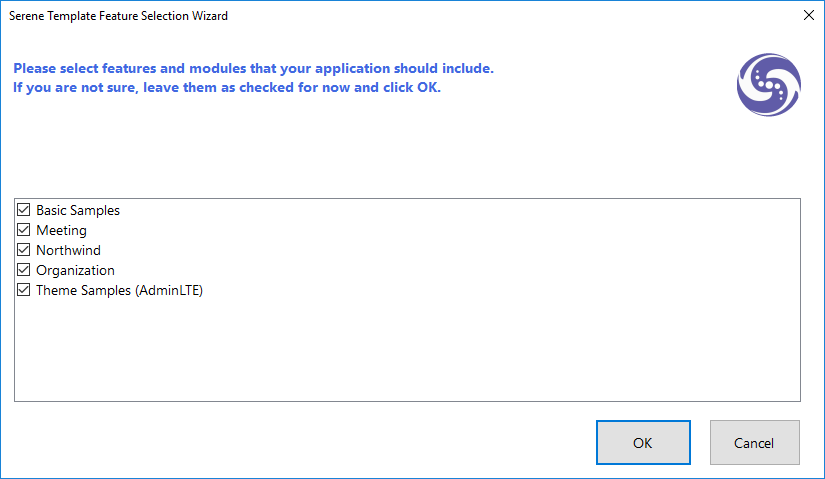Click empty space inside the features list box
Image resolution: width=825 pixels, height=479 pixels.
(400, 350)
